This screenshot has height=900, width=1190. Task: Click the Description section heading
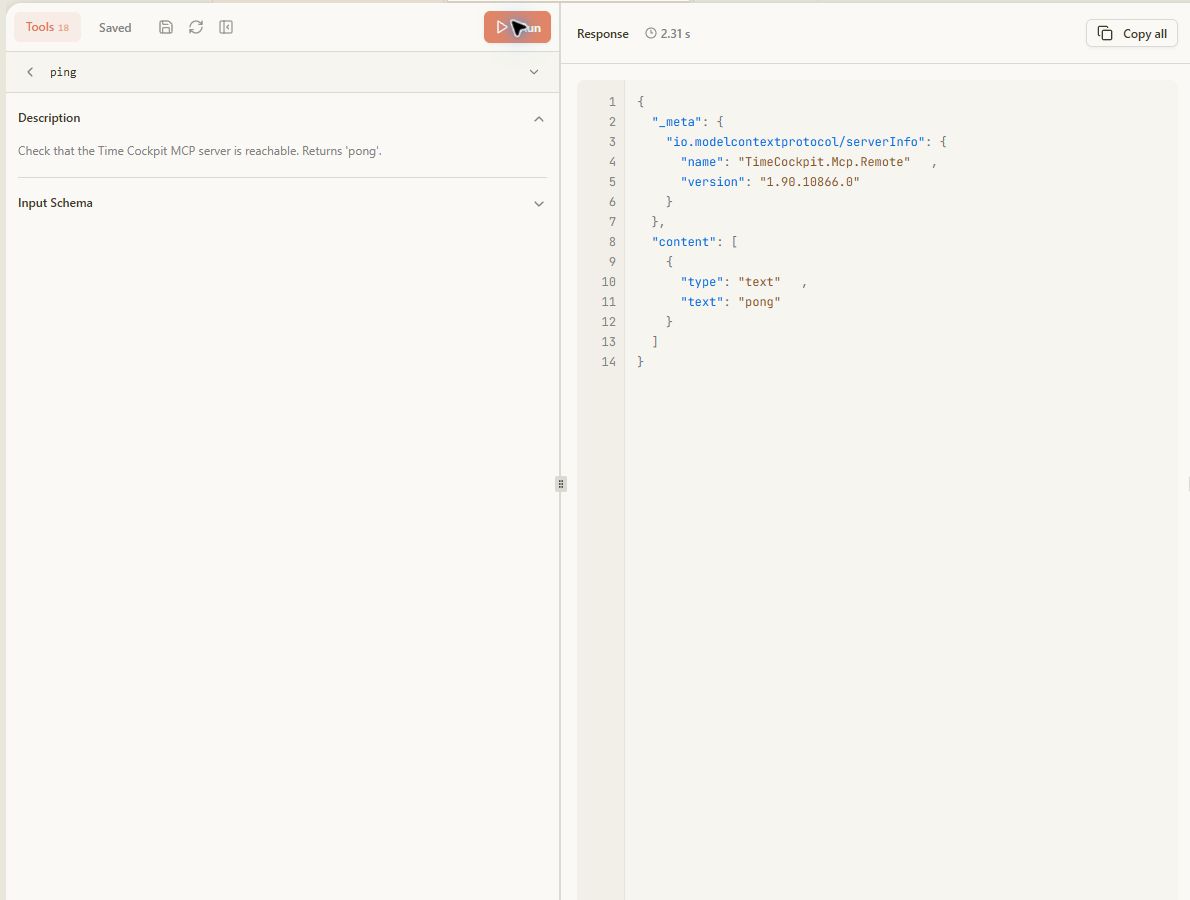[x=49, y=118]
